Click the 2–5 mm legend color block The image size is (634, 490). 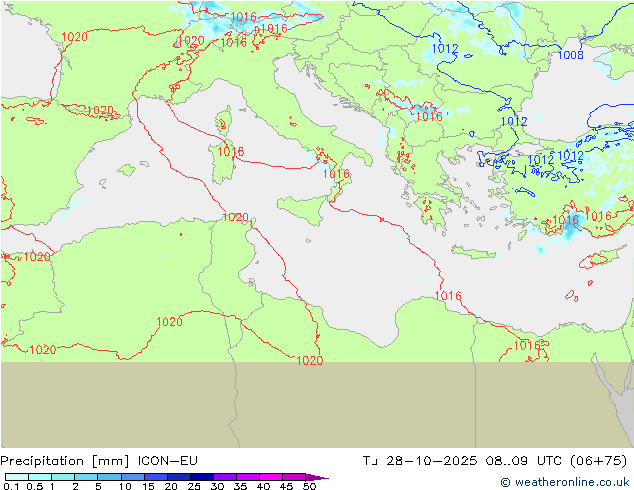(x=86, y=477)
